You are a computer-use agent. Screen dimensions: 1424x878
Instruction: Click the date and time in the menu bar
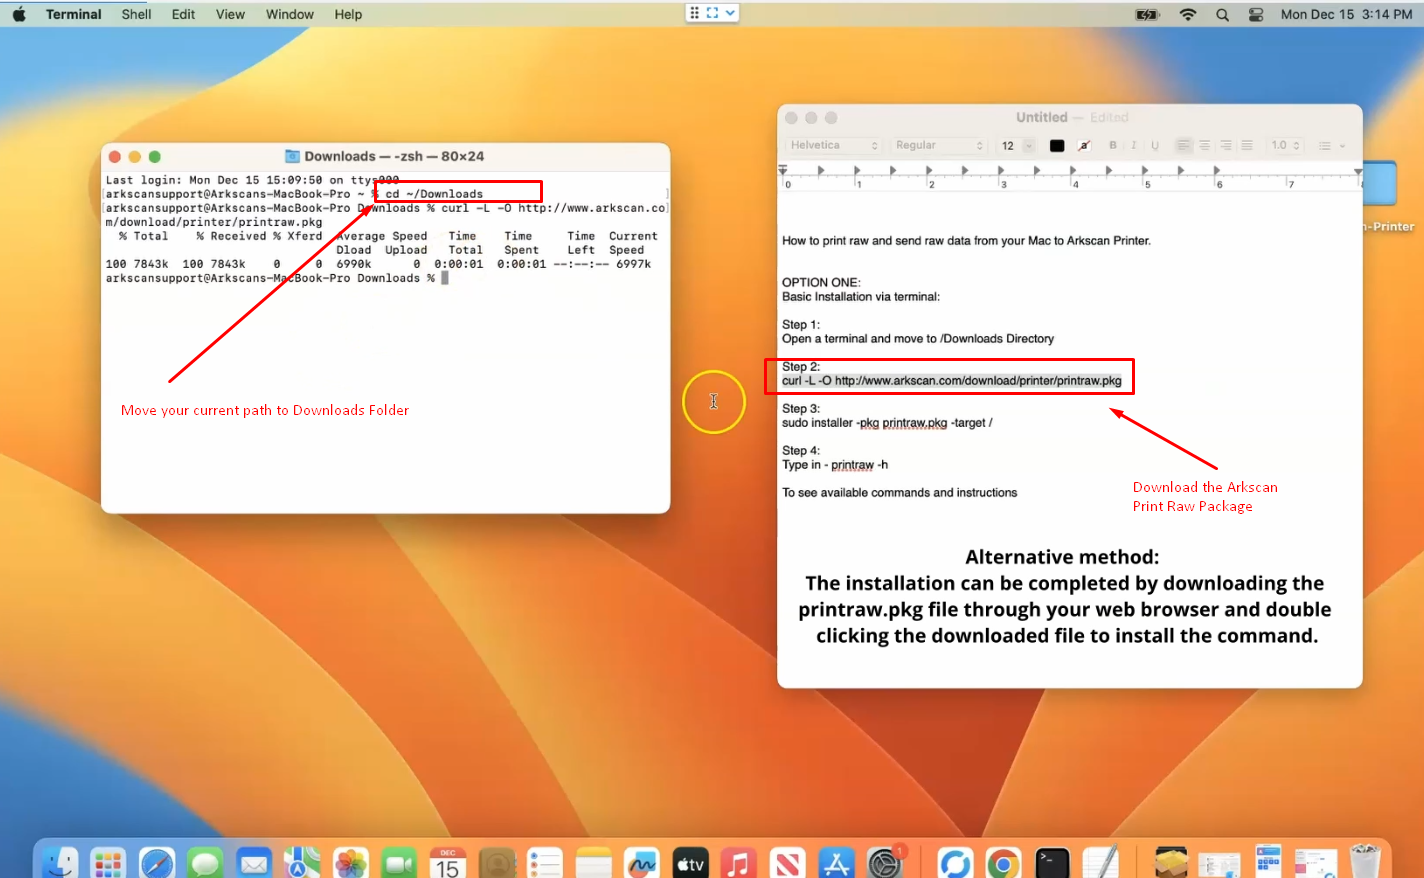(1347, 14)
